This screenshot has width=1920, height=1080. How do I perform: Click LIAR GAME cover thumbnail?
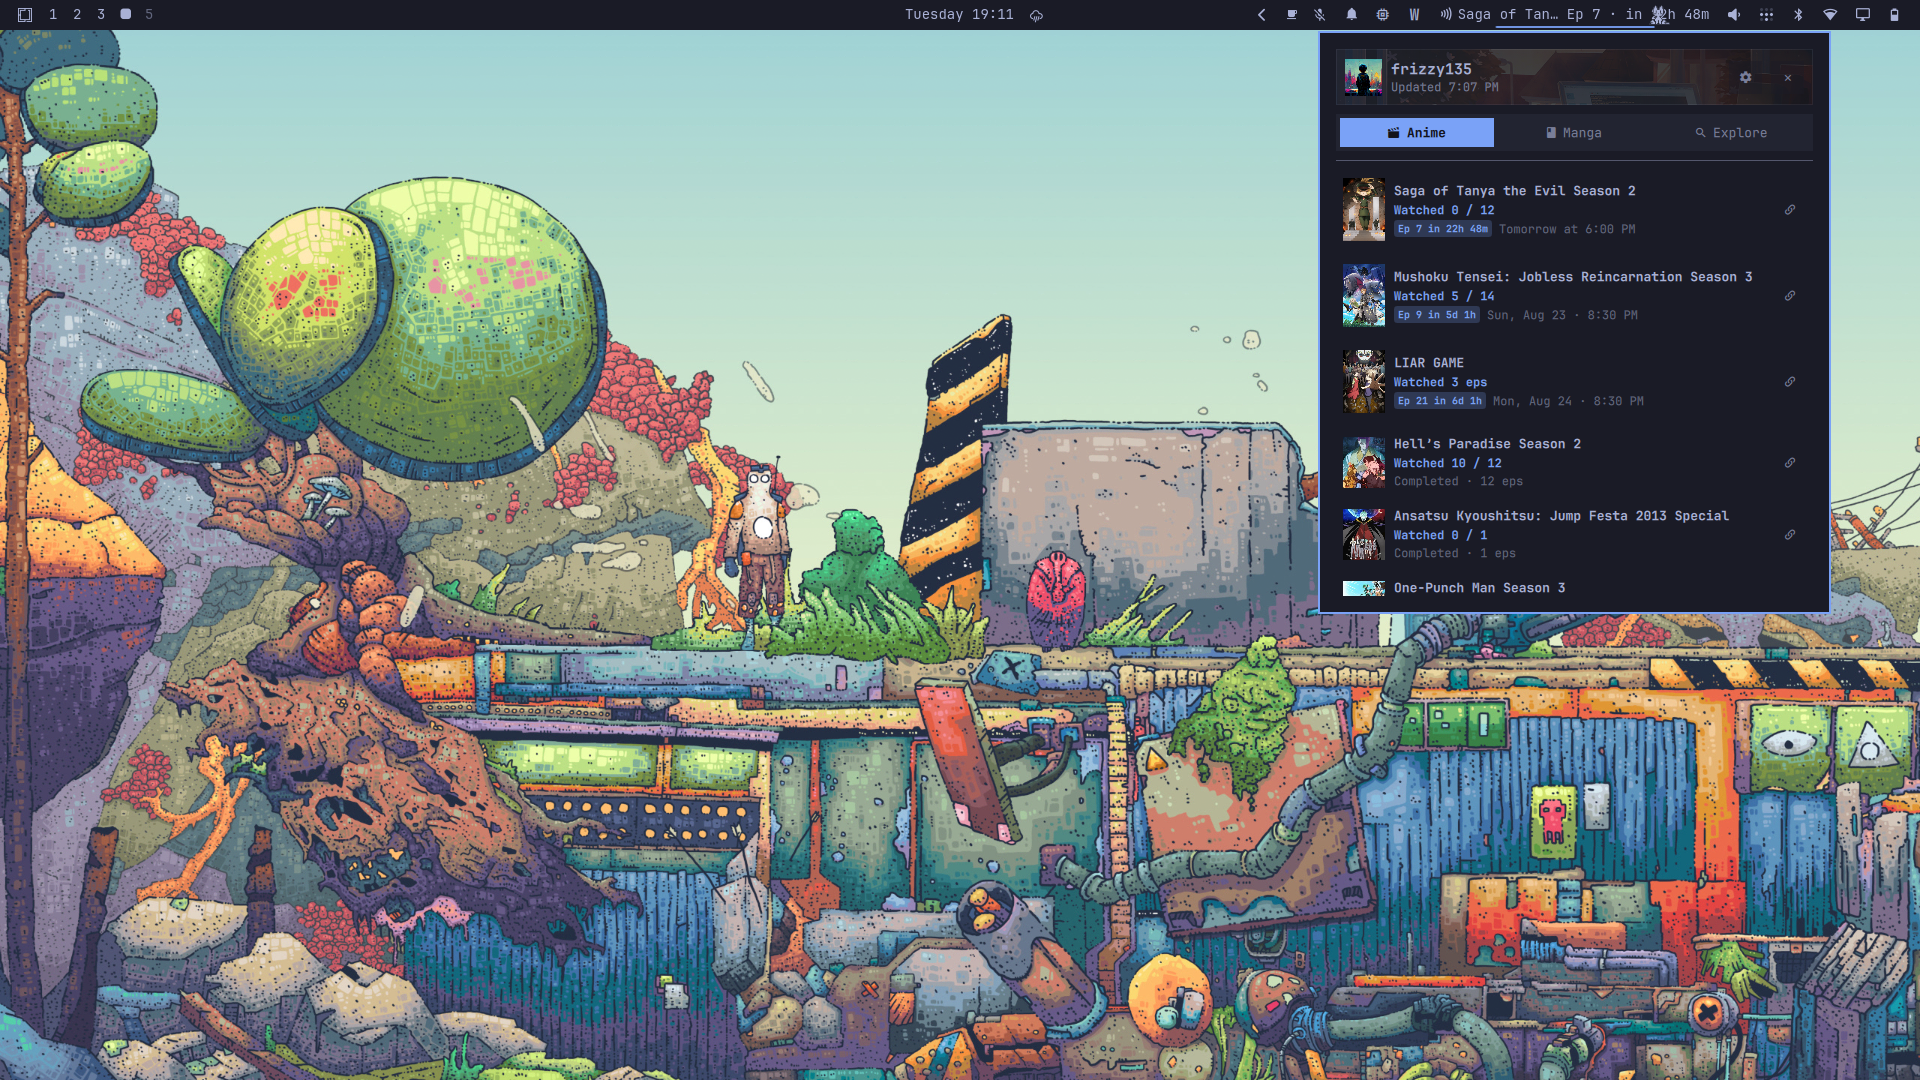[x=1363, y=382]
